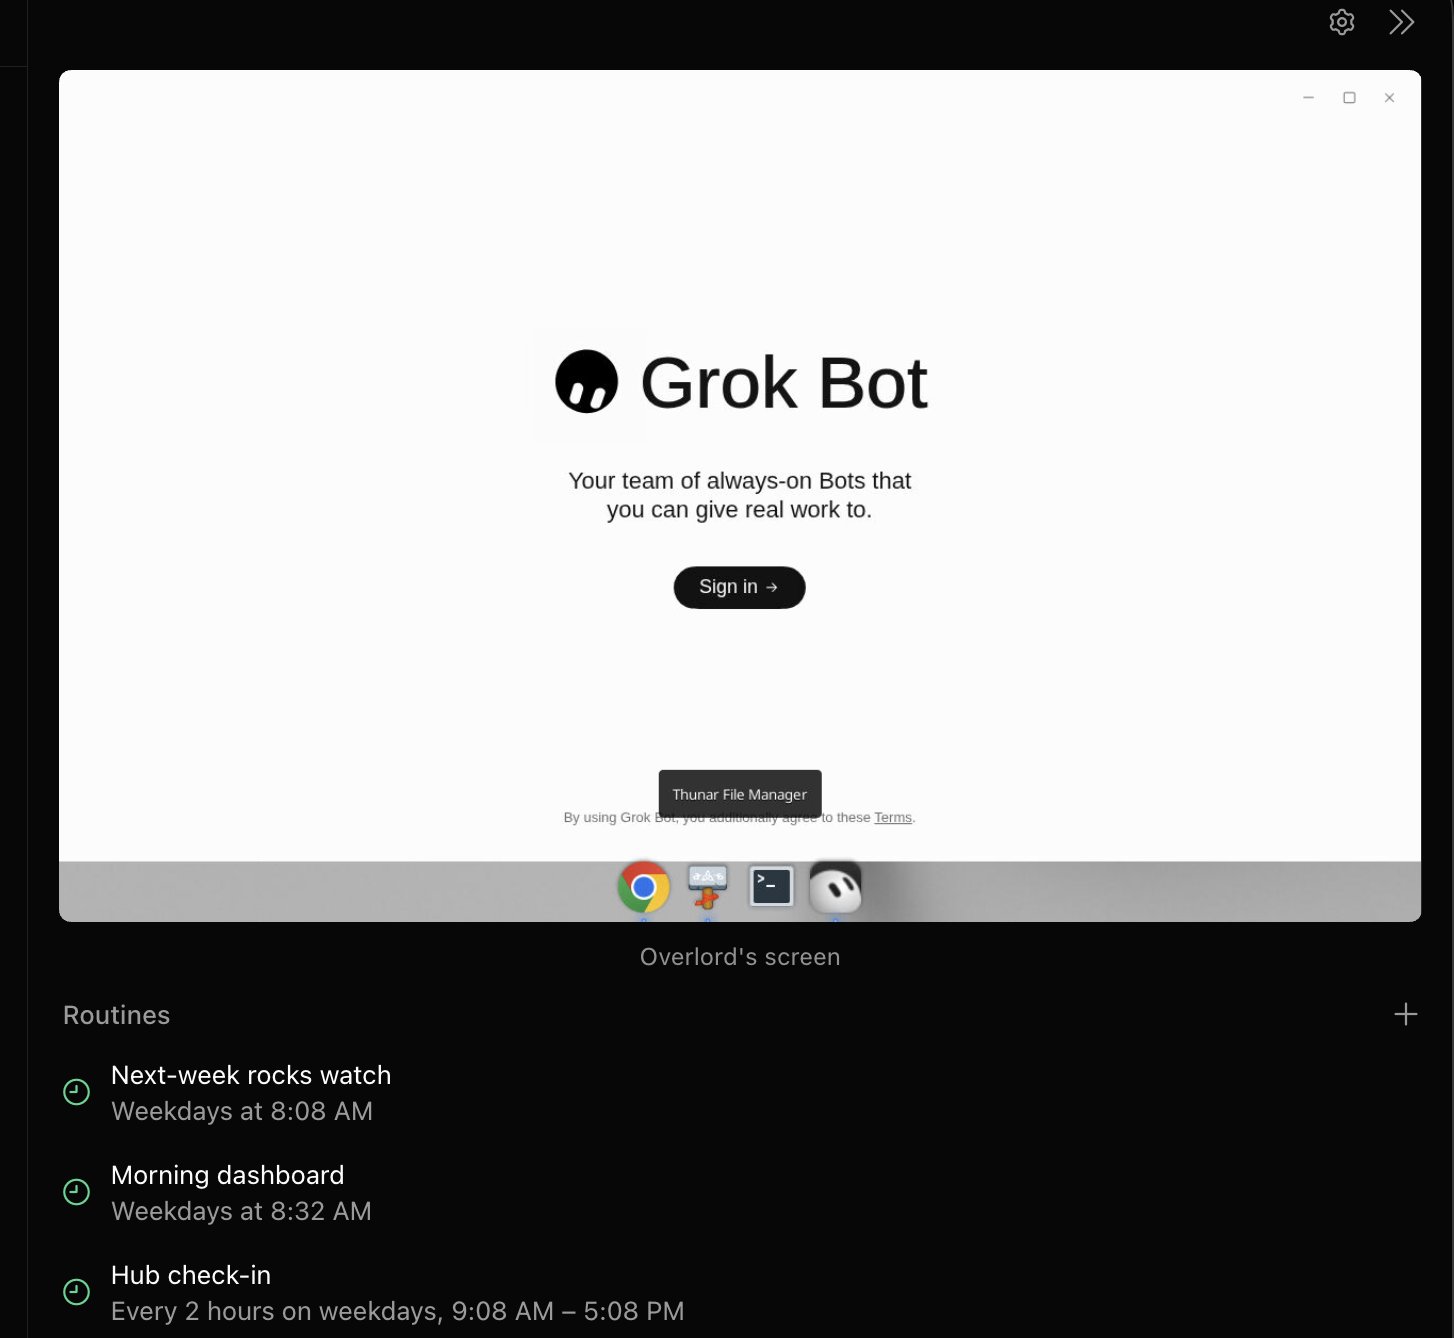Image resolution: width=1454 pixels, height=1338 pixels.
Task: Open the Terminal dock icon
Action: pos(771,886)
